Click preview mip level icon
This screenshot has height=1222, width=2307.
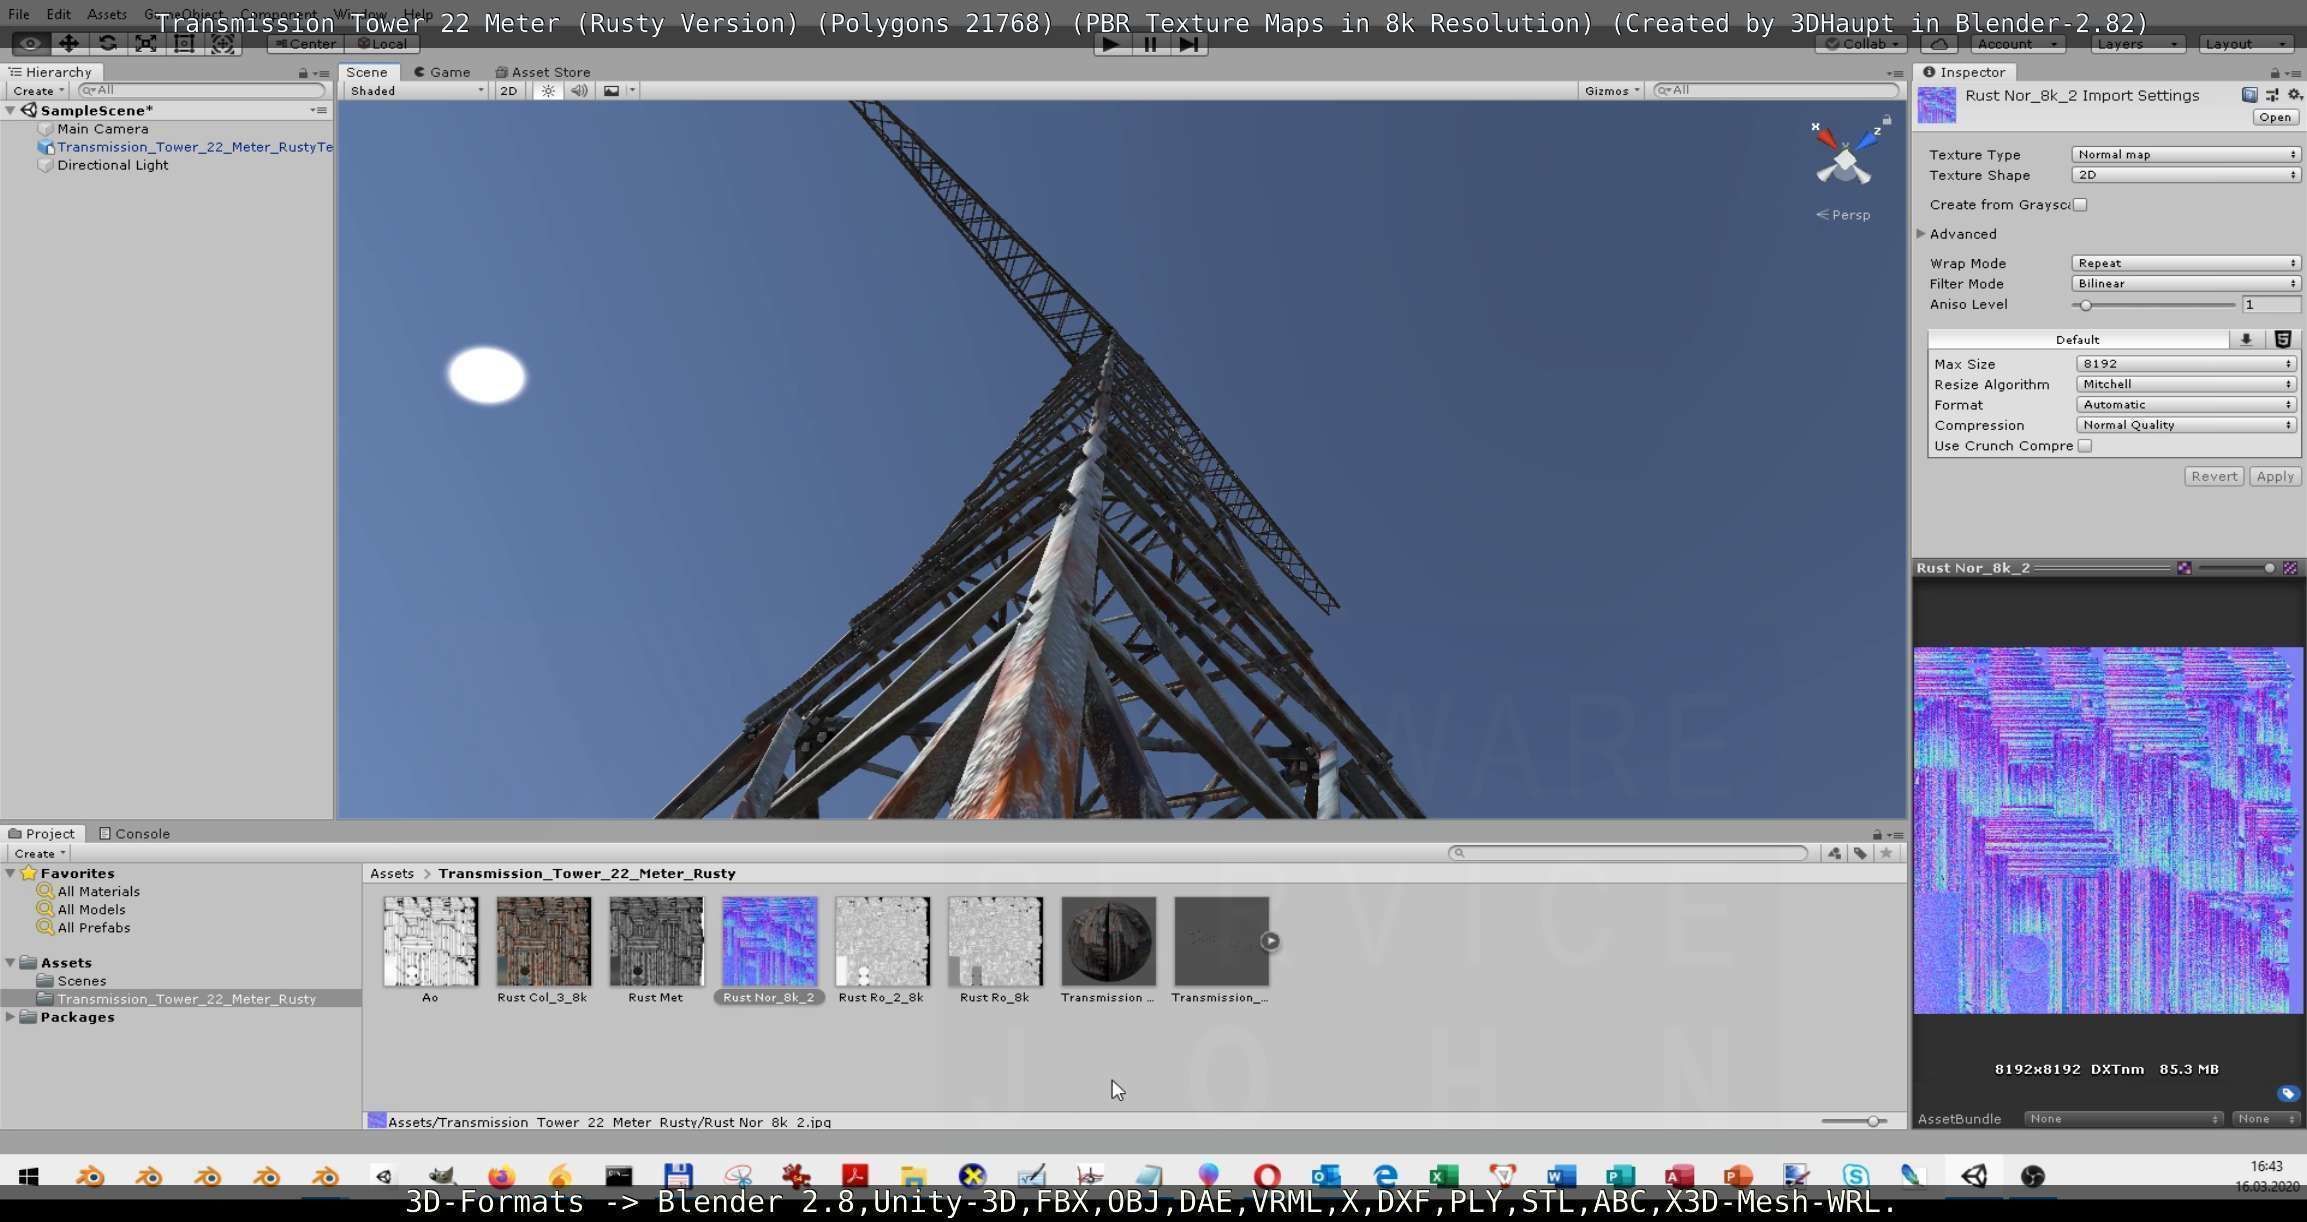click(2290, 568)
